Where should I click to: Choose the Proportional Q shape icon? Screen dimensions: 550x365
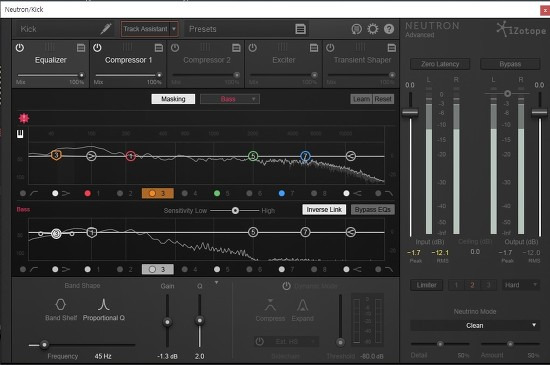click(103, 304)
